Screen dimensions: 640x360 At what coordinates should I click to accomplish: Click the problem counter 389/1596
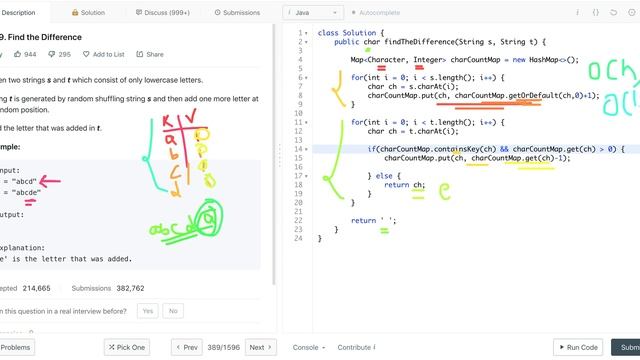(224, 347)
